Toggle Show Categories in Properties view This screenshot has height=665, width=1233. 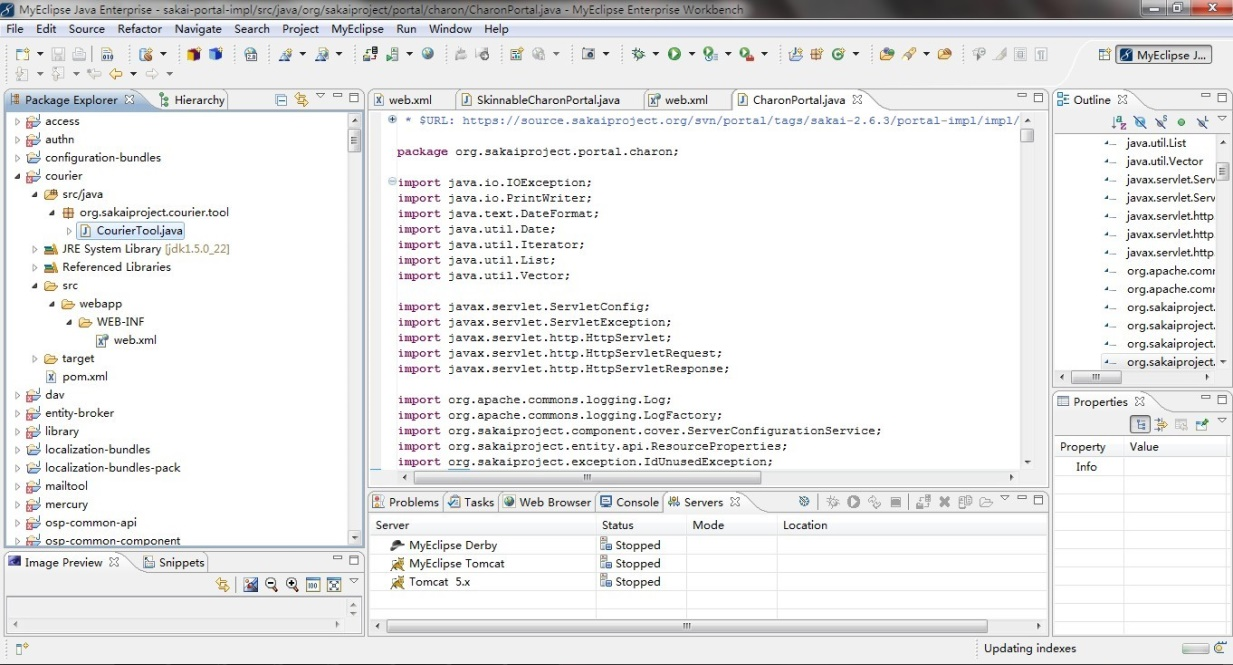click(x=1140, y=424)
